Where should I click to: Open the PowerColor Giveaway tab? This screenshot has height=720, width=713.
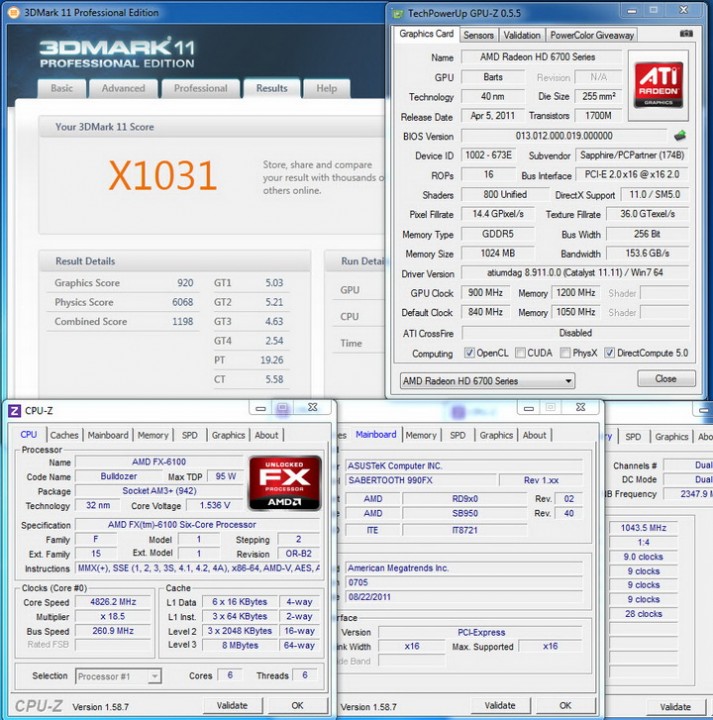click(592, 35)
